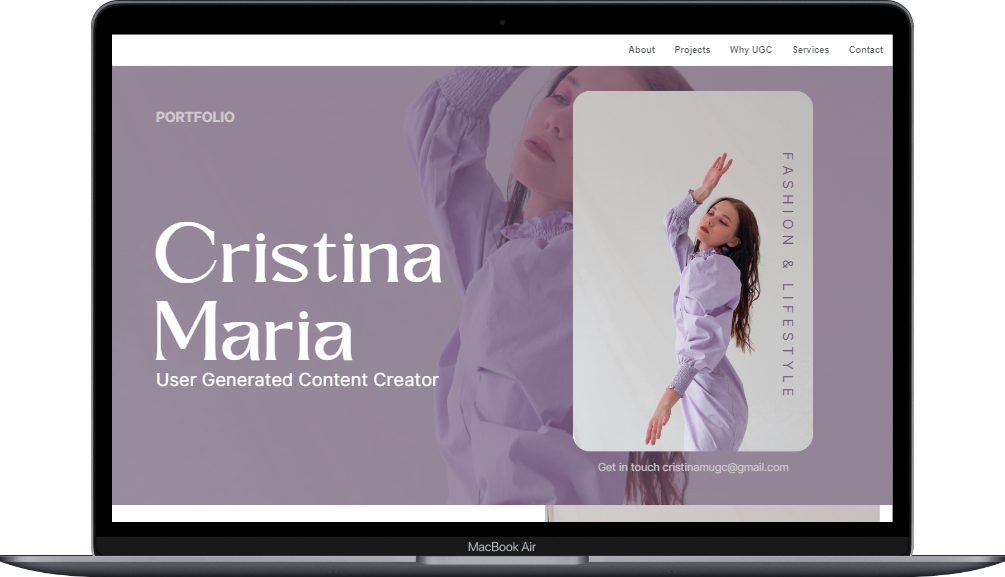Click the MacBook Air label

pos(502,547)
